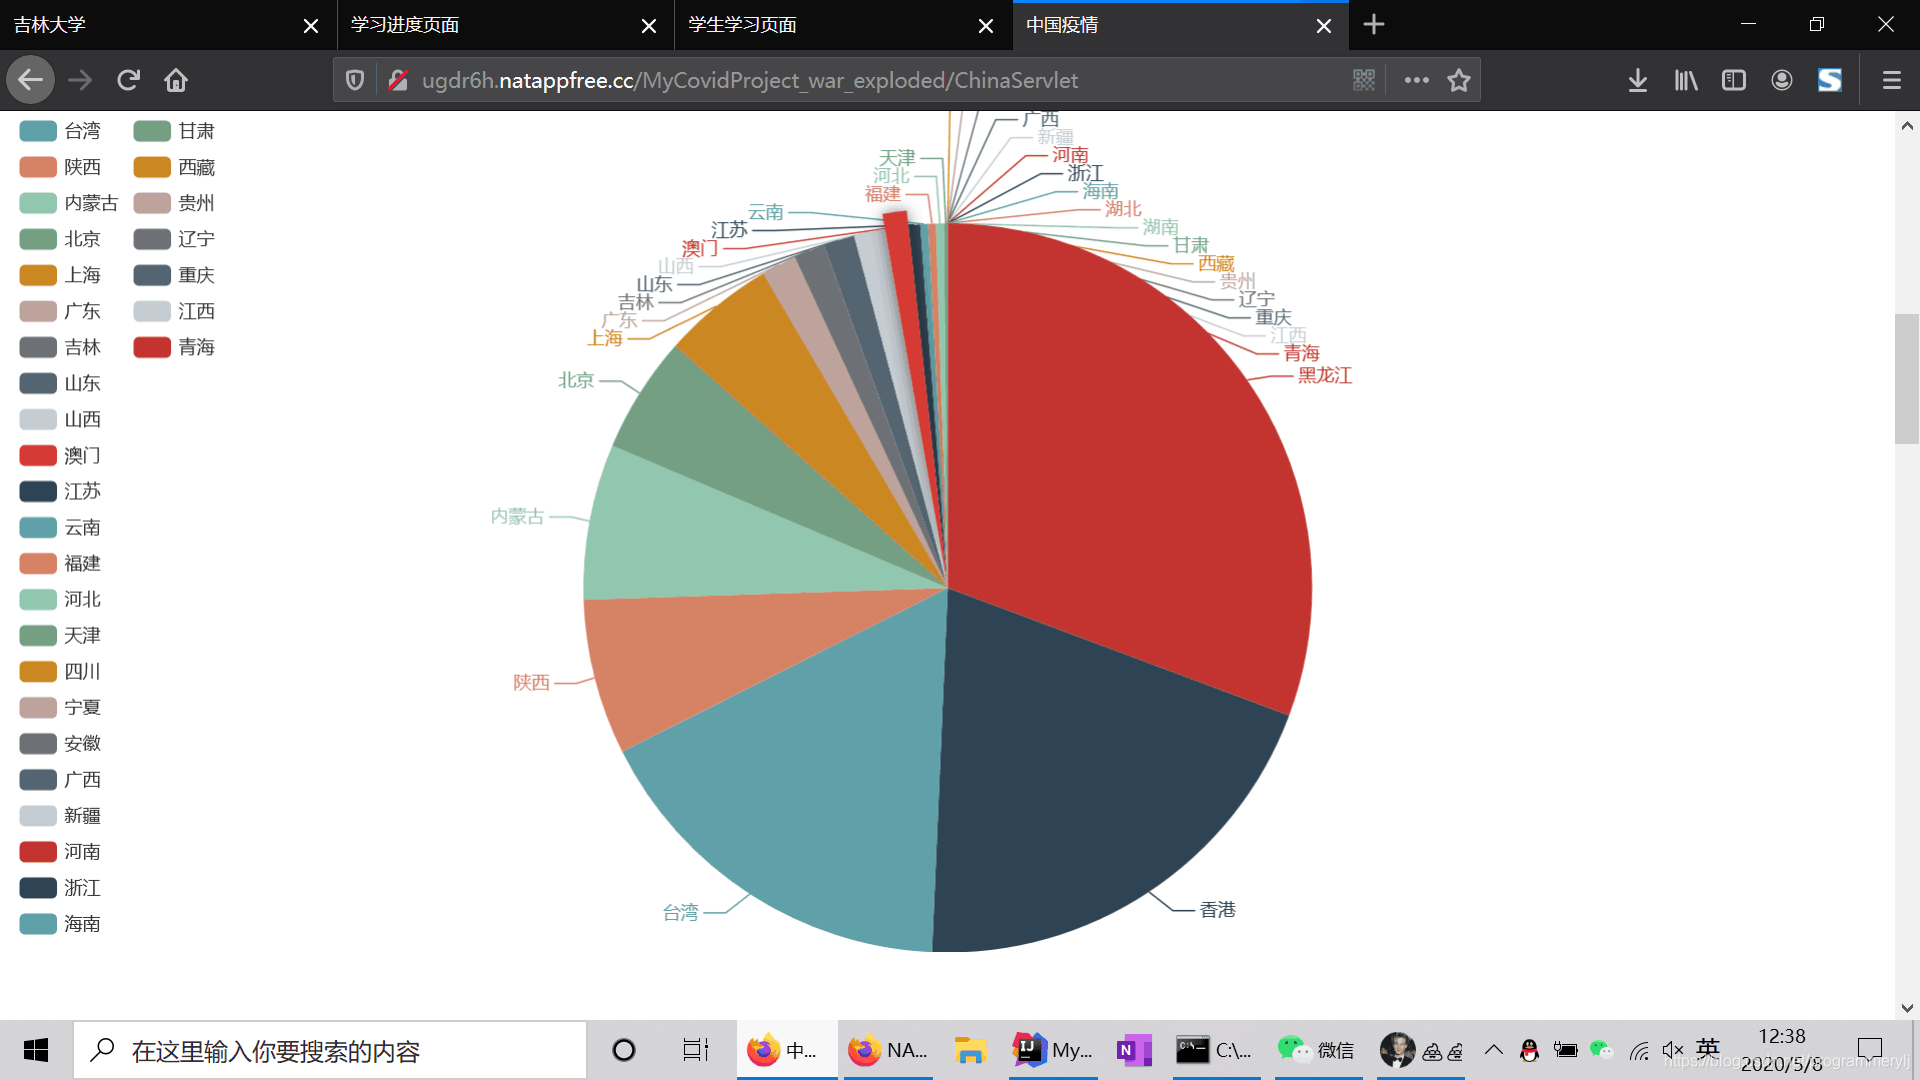Screen dimensions: 1920x1080
Task: Open the Firefox account icon
Action: click(1782, 80)
